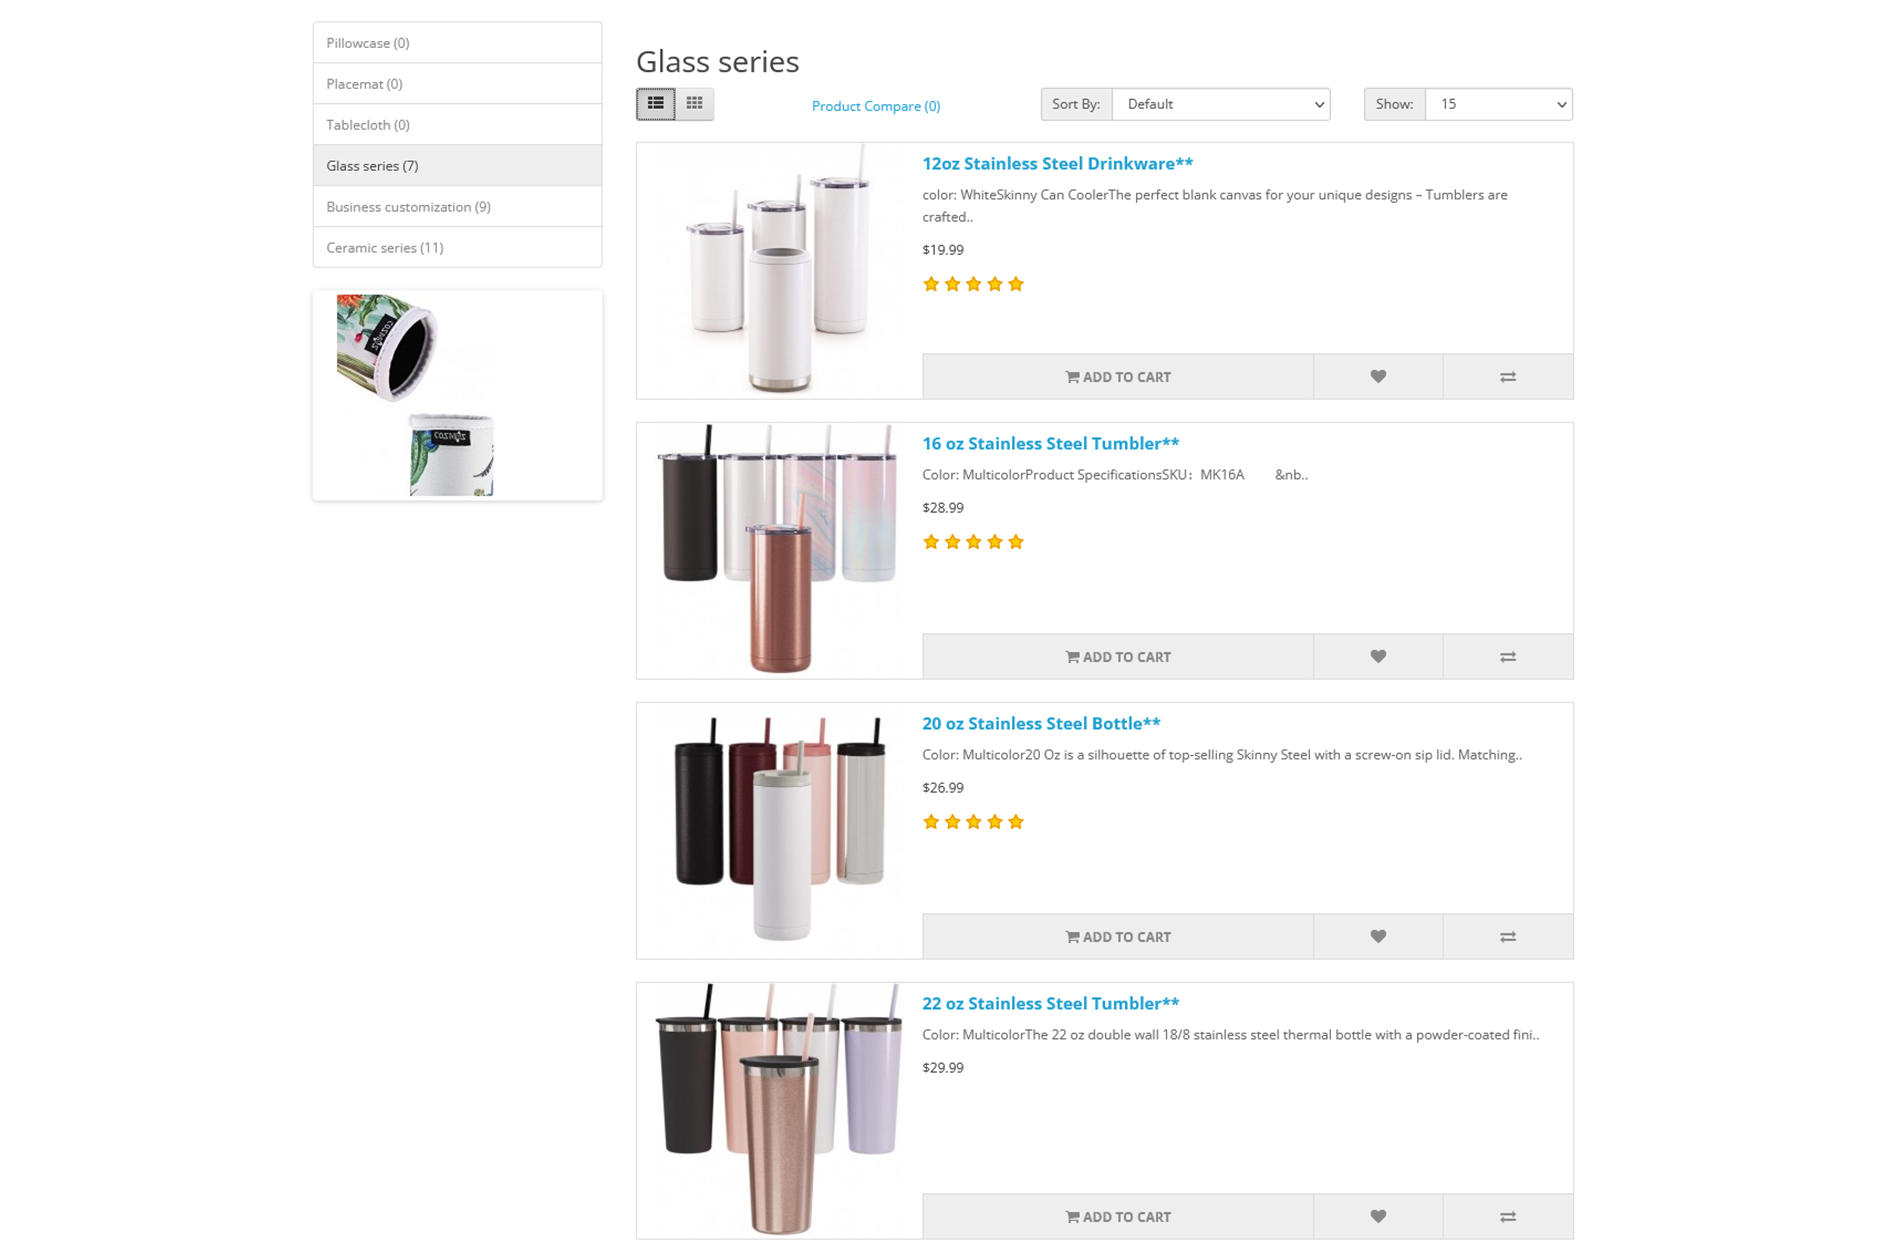1903x1259 pixels.
Task: Switch to list view layout
Action: [x=655, y=104]
